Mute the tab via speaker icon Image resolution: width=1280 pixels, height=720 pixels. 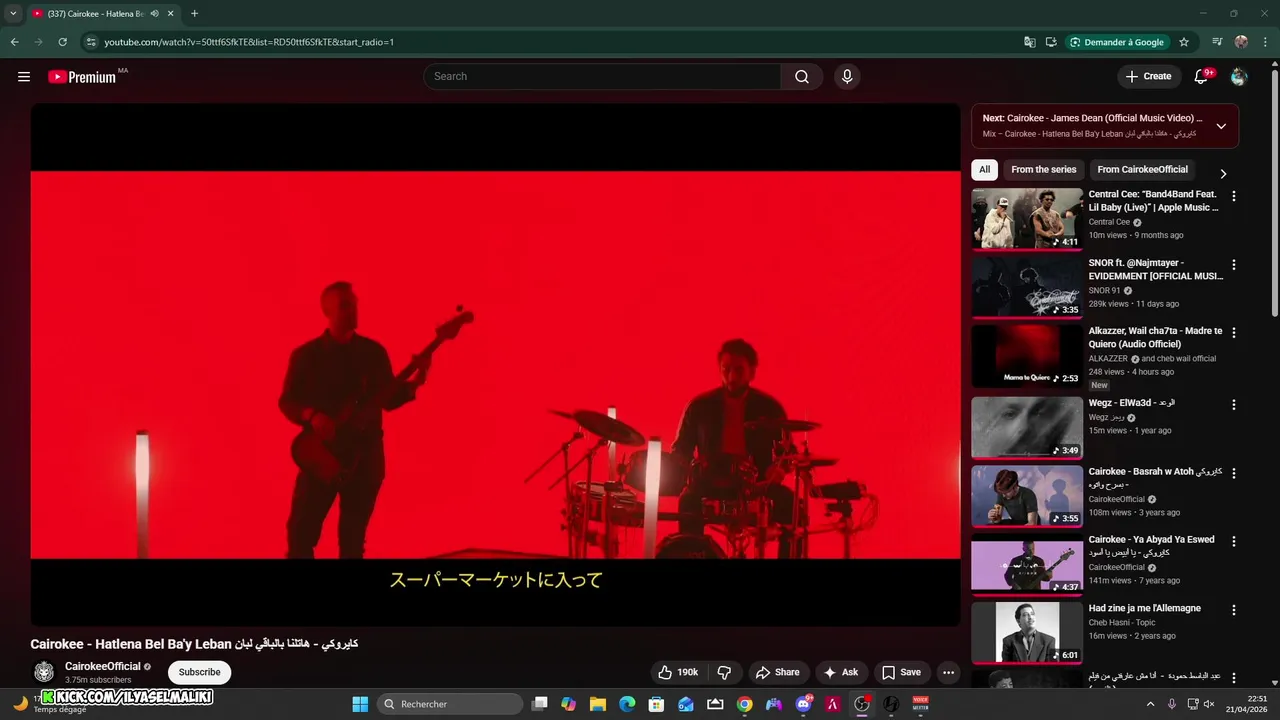coord(154,14)
